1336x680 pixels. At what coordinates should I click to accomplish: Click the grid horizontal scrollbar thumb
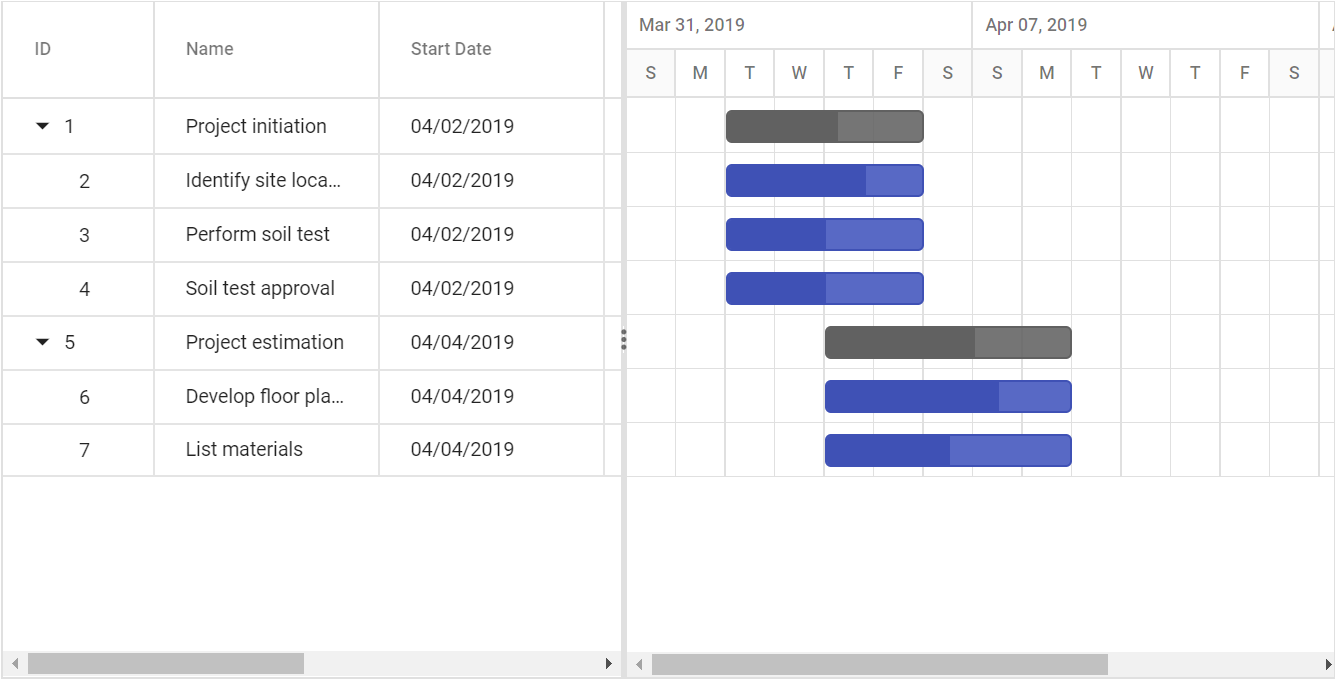coord(166,664)
